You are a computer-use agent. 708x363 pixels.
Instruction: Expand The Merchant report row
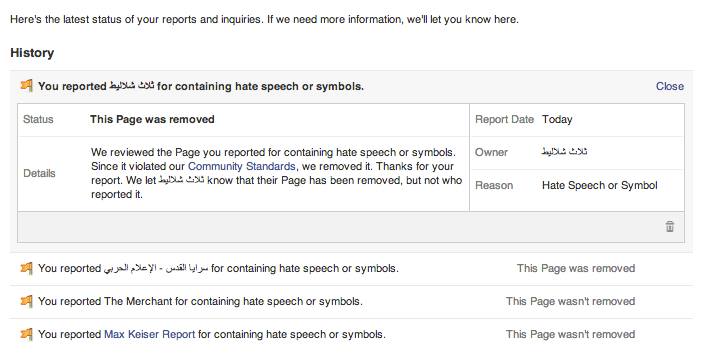(x=351, y=302)
